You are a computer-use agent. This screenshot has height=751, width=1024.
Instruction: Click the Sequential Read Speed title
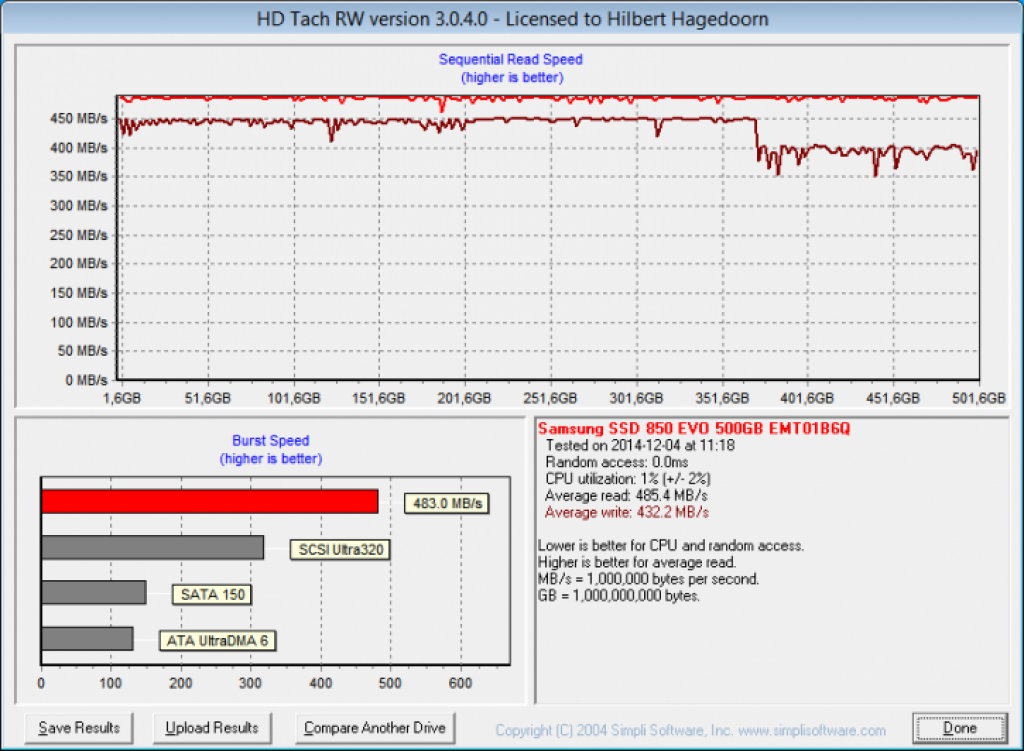coord(511,59)
